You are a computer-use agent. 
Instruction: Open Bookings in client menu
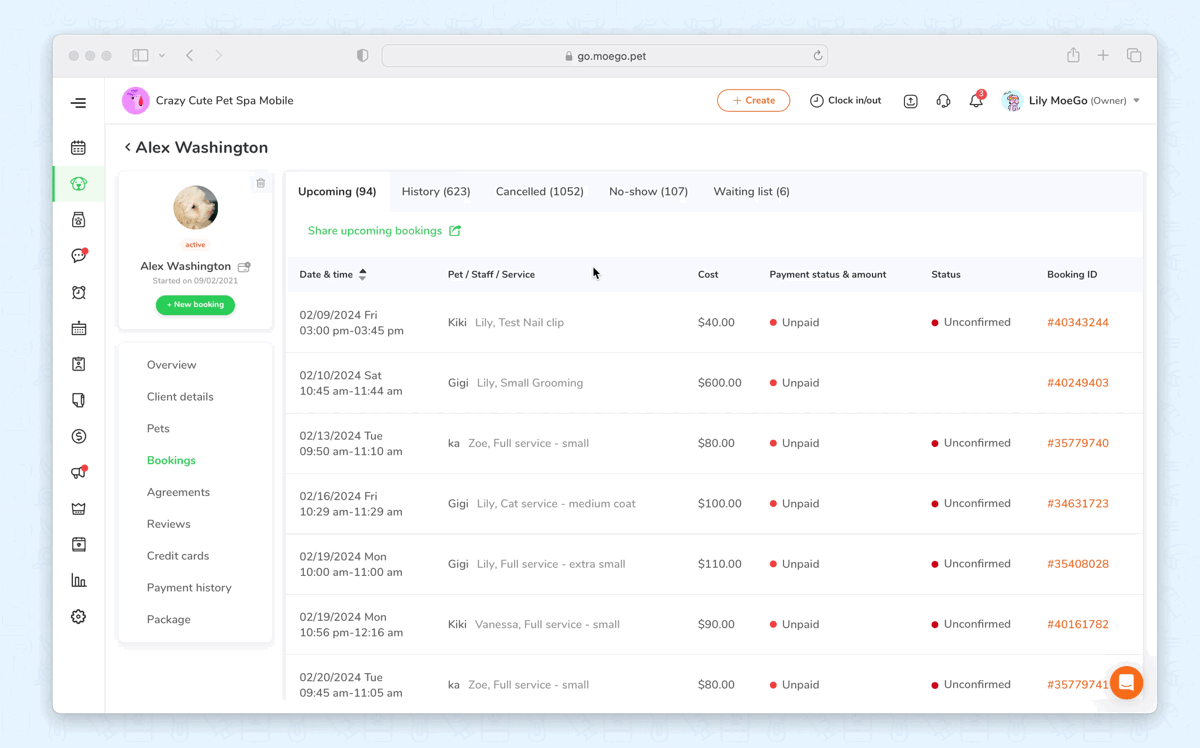point(171,461)
